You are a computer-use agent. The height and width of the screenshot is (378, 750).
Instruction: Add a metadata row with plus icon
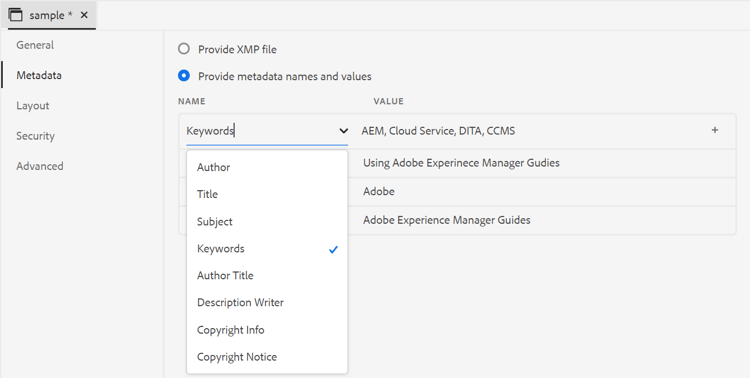[x=715, y=130]
